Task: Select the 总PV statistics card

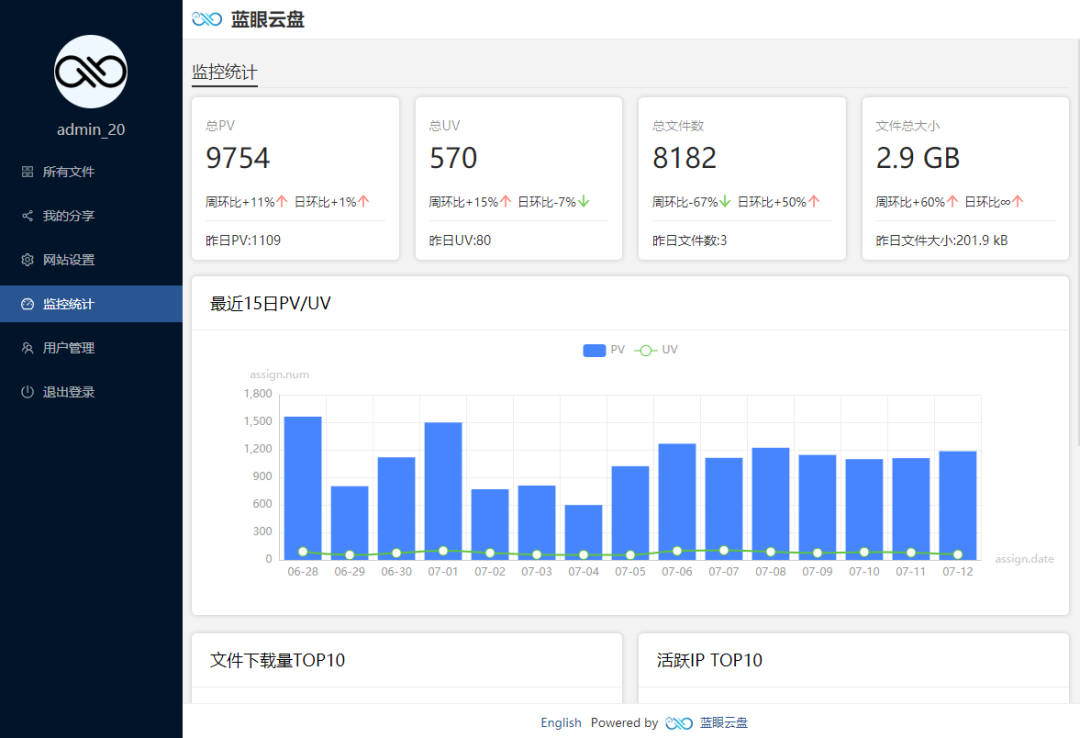Action: pyautogui.click(x=295, y=178)
